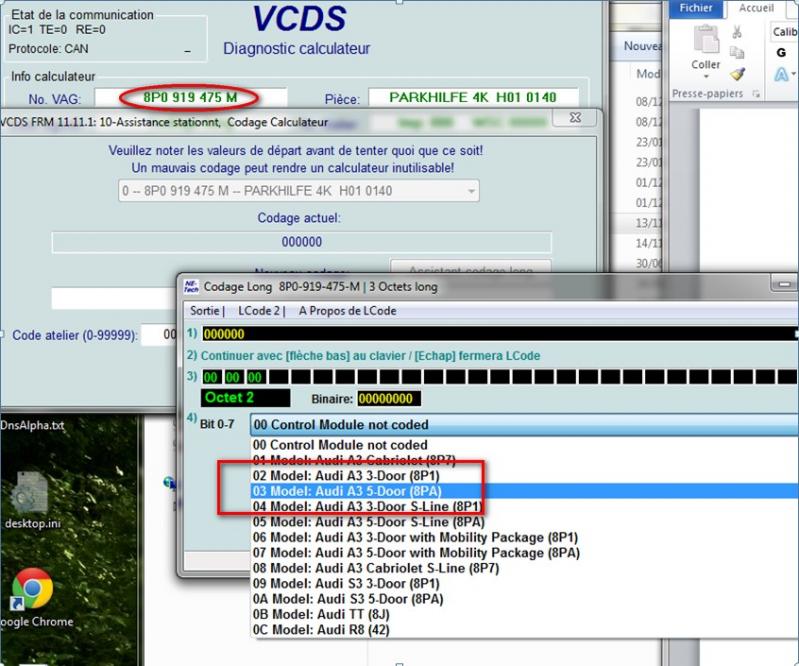Viewport: 799px width, 666px height.
Task: Select 0B Audi TT (8J) option
Action: click(x=525, y=615)
